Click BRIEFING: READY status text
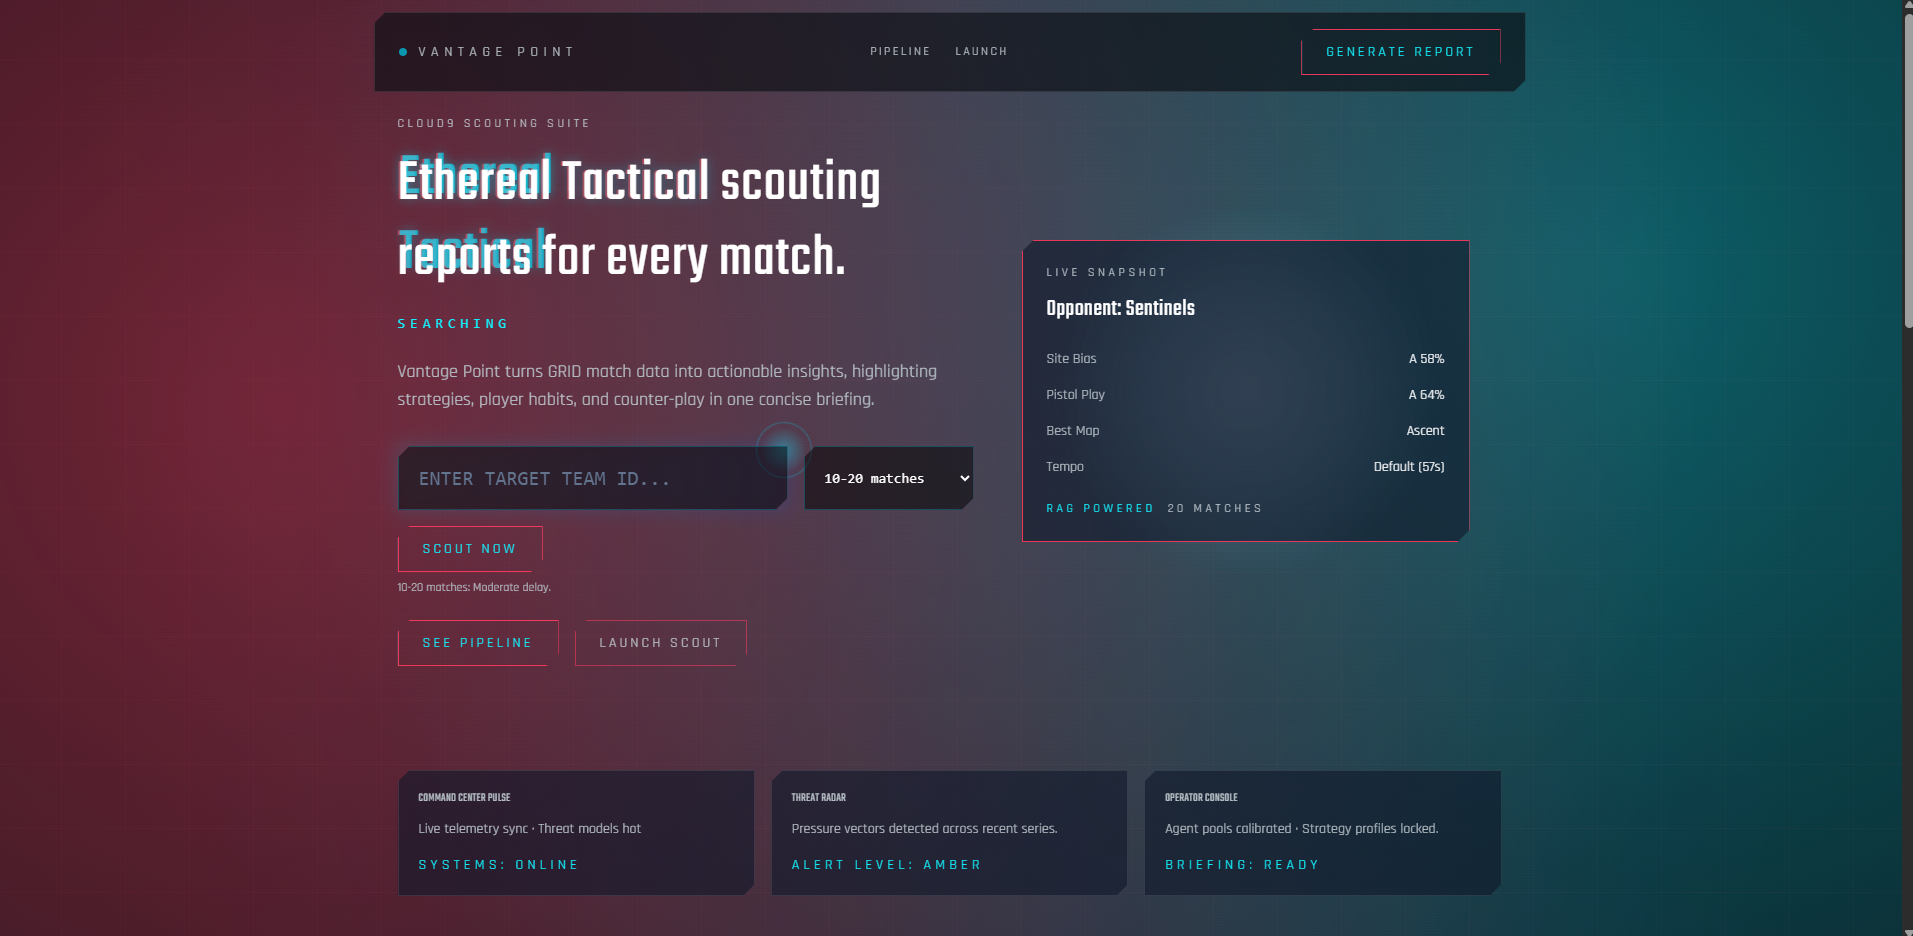Image resolution: width=1913 pixels, height=936 pixels. (x=1242, y=865)
